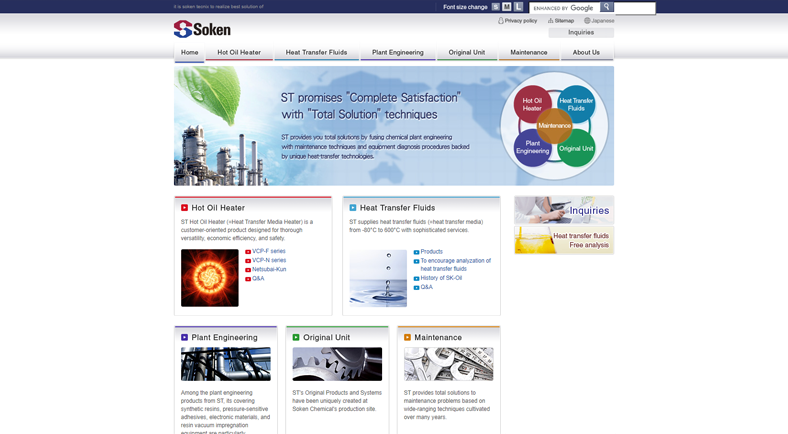Click the glowing burner thumbnail image
This screenshot has height=434, width=788.
(x=210, y=278)
